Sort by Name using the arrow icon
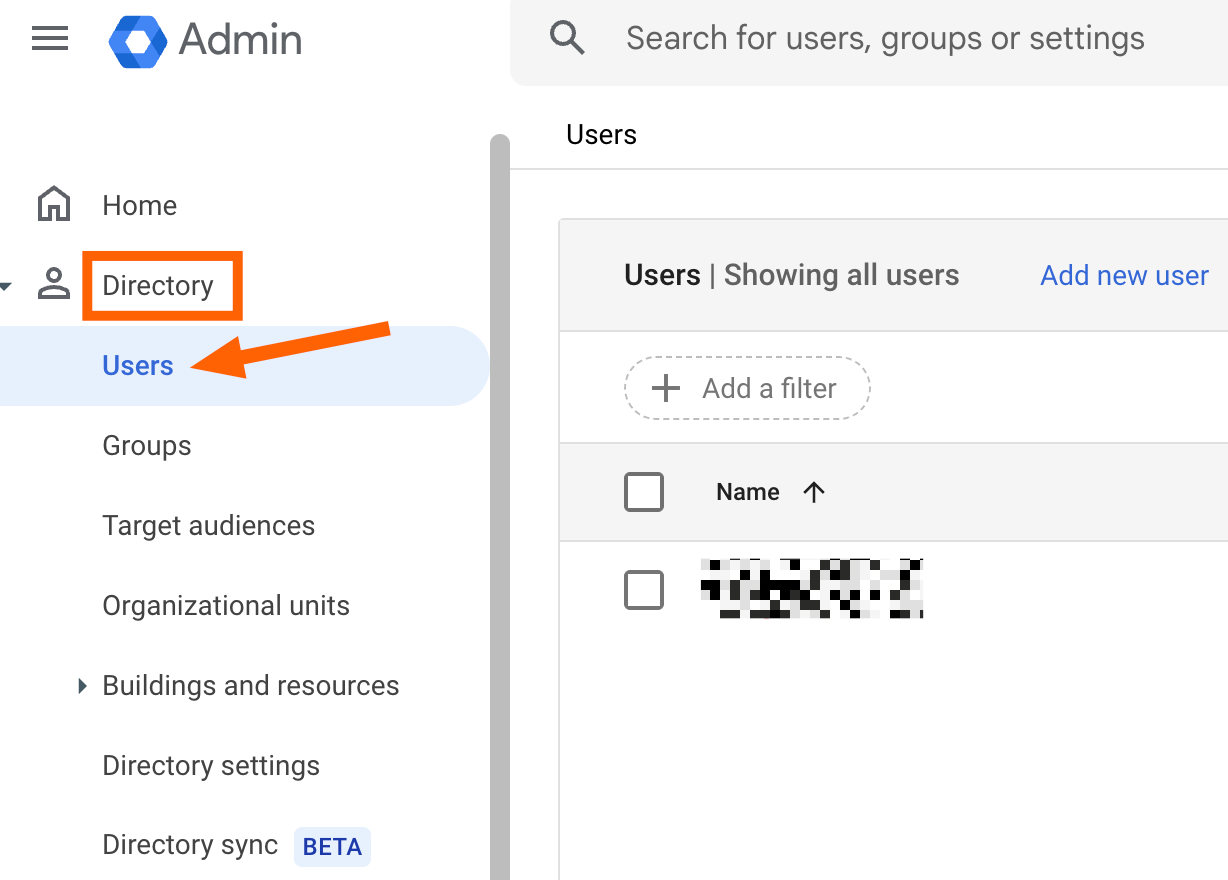The width and height of the screenshot is (1228, 880). point(814,492)
